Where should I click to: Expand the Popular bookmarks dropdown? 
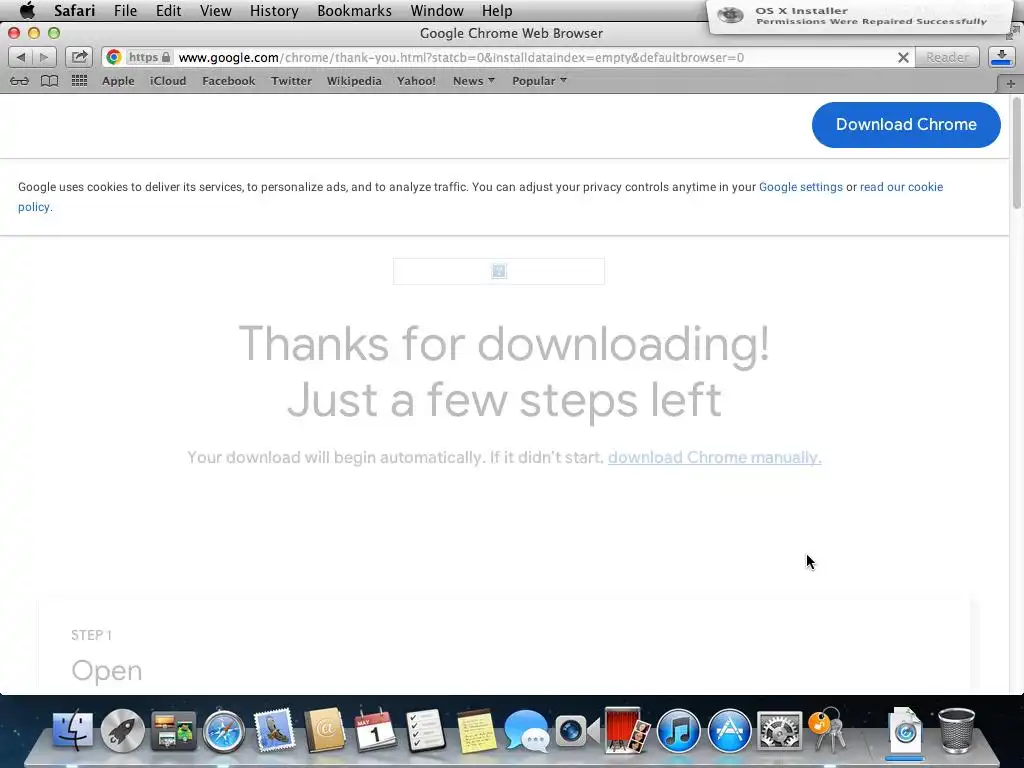[x=539, y=81]
